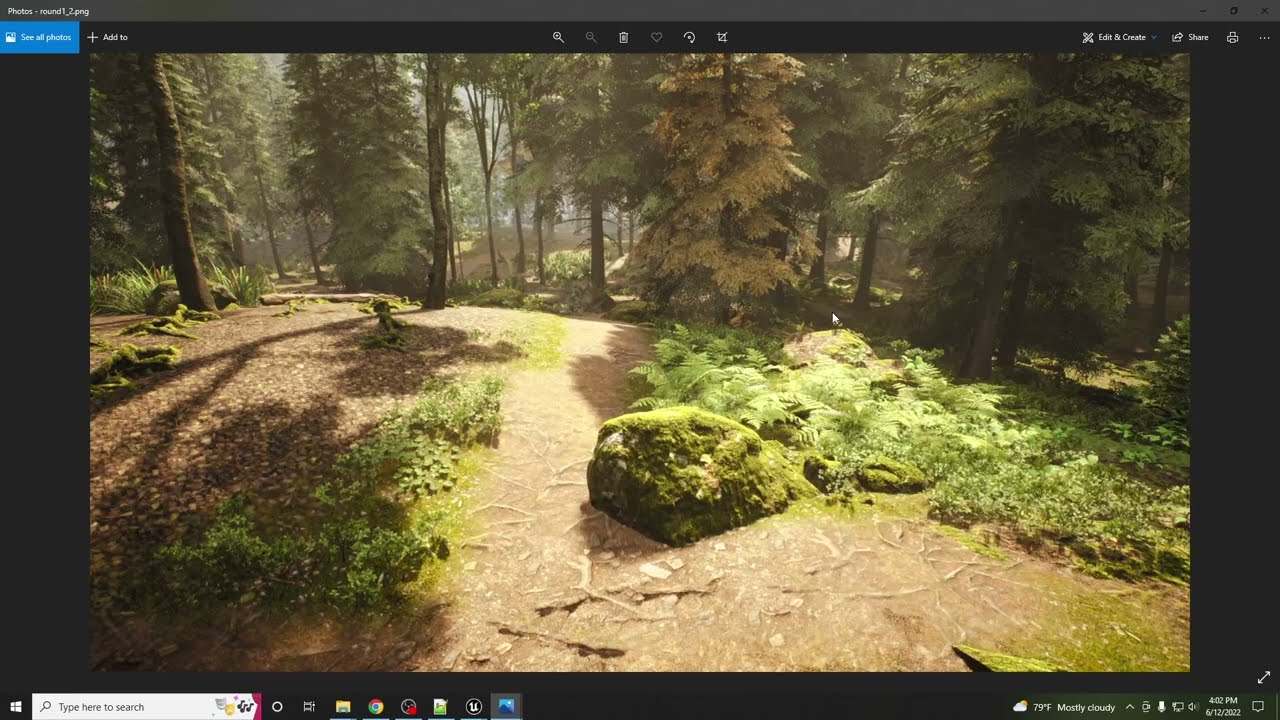Open the clock showing 4:02 PM
This screenshot has width=1280, height=720.
point(1223,706)
